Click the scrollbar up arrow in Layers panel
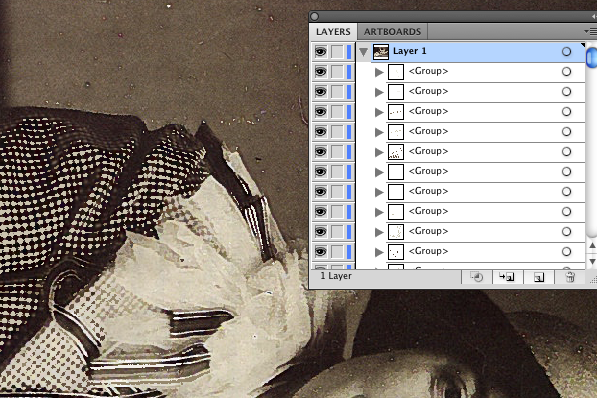Viewport: 597px width, 398px height. coord(592,246)
